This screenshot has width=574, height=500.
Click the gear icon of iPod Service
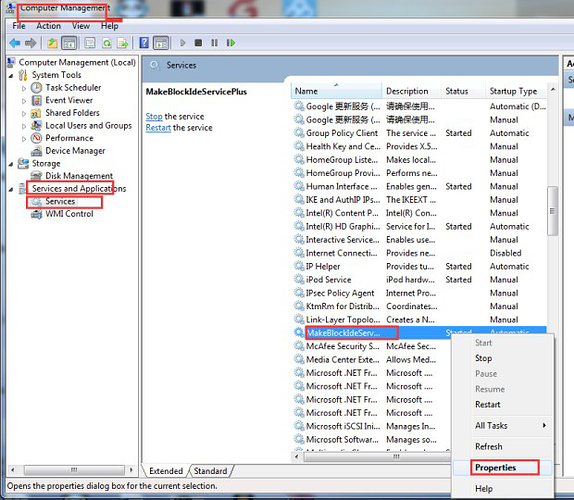point(299,279)
